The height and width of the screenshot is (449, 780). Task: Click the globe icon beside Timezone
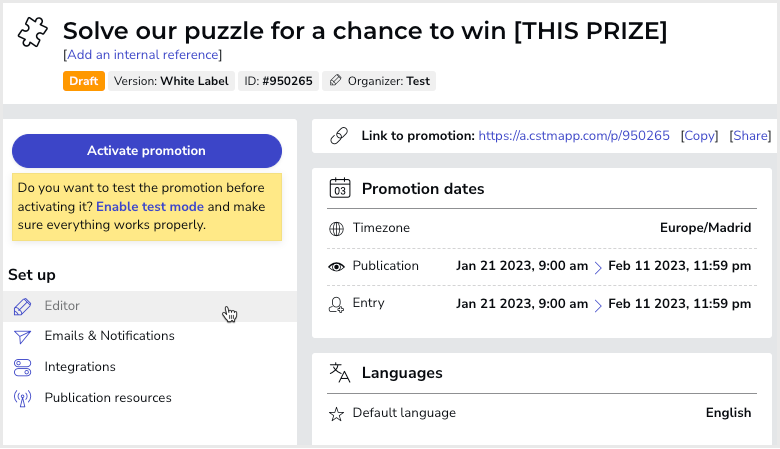pyautogui.click(x=337, y=229)
